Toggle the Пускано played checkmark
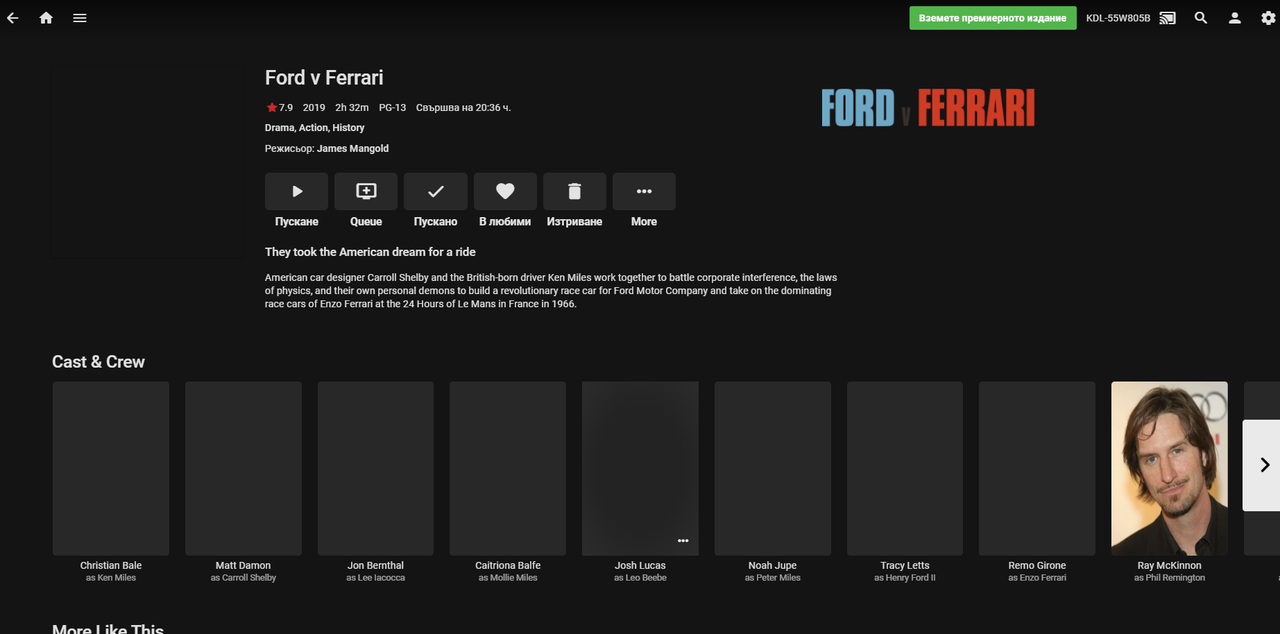 tap(435, 191)
